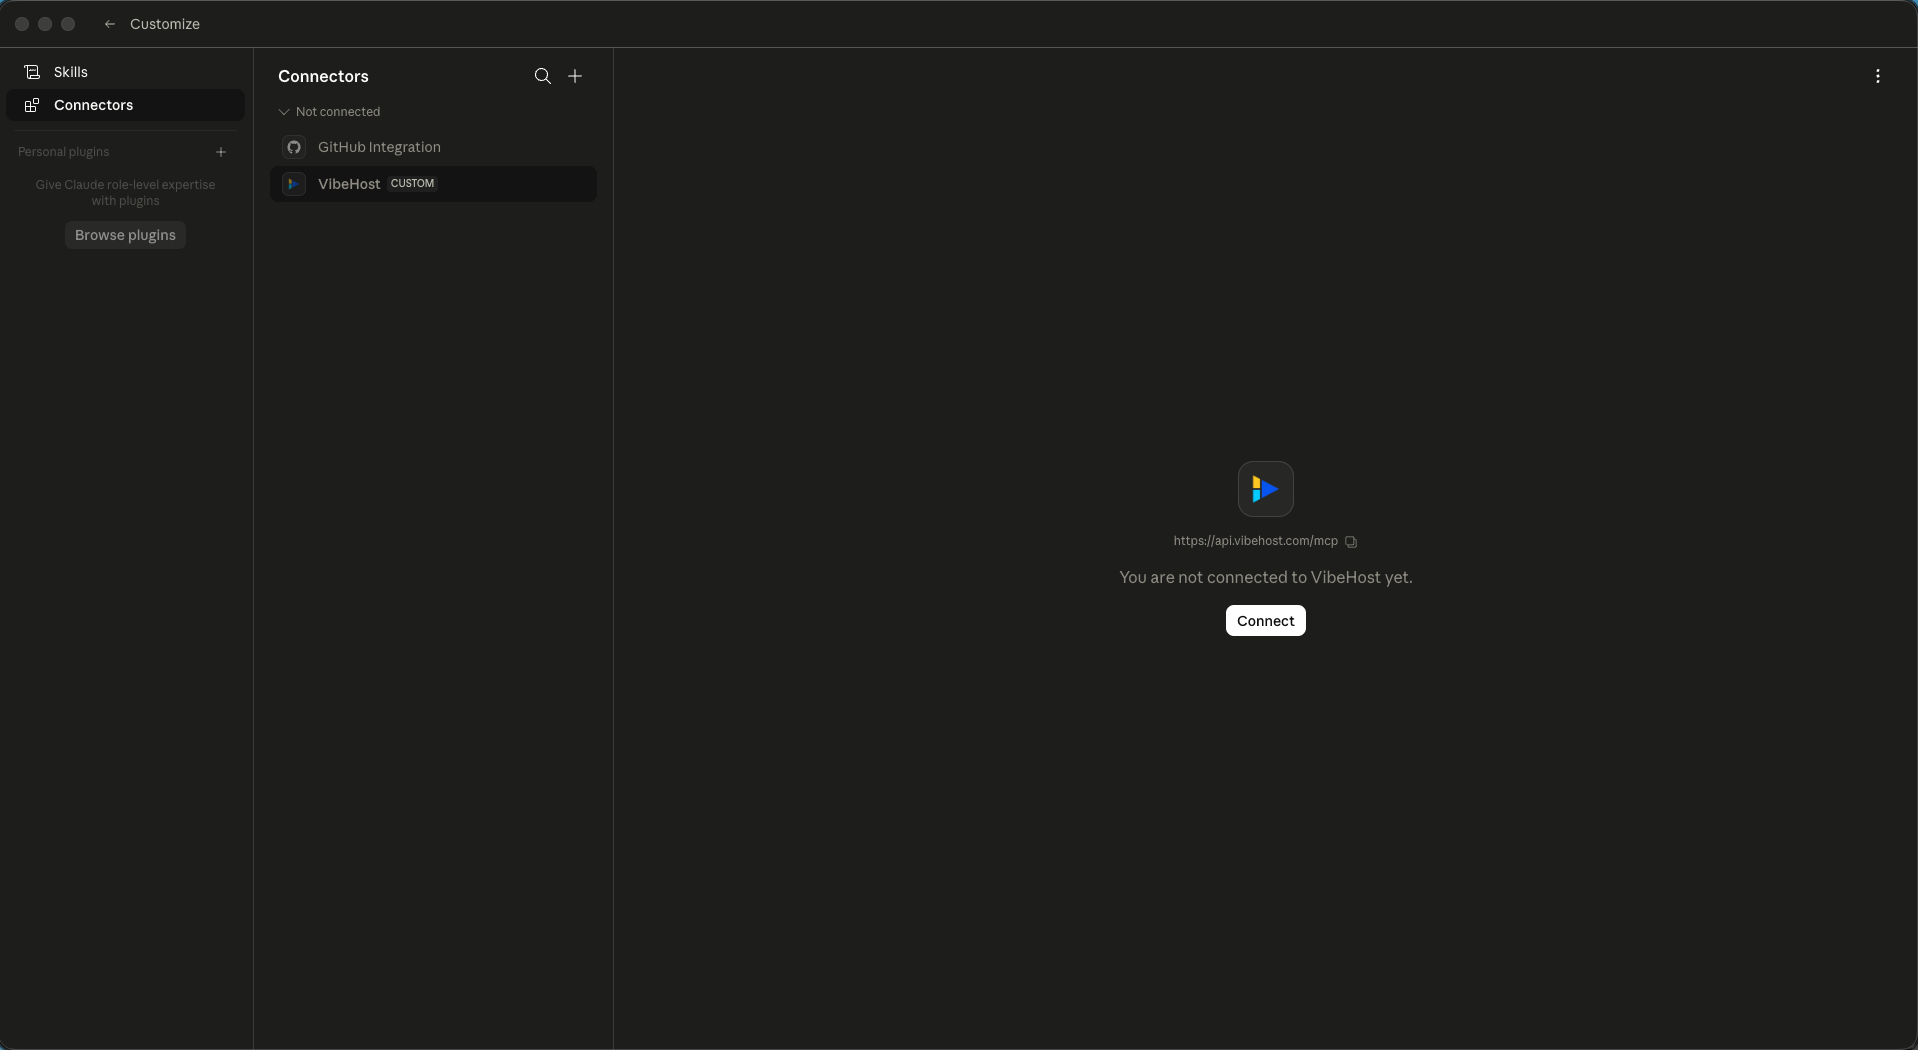Search connectors with magnifier icon
1918x1050 pixels.
pyautogui.click(x=542, y=76)
